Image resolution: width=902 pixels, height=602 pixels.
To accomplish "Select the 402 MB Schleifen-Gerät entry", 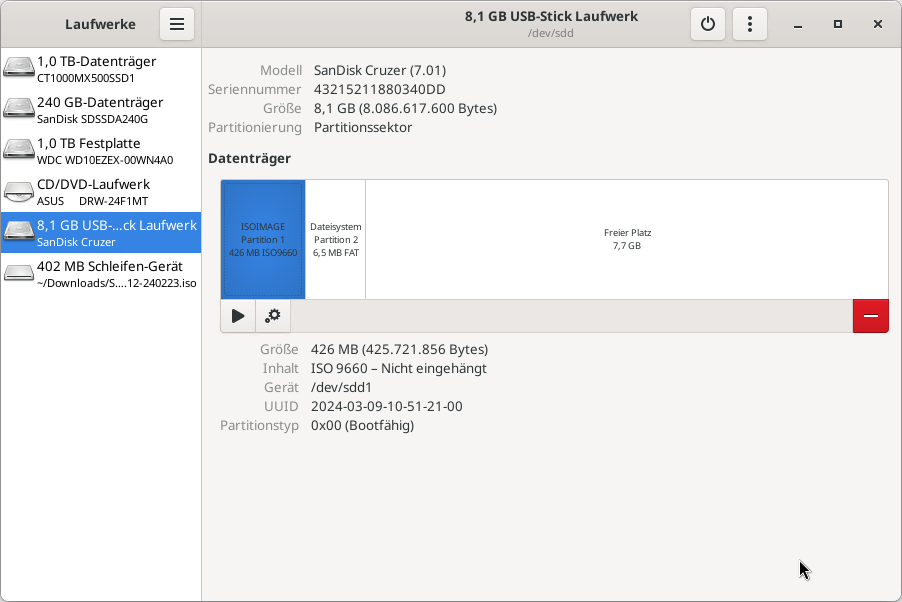I will (101, 274).
